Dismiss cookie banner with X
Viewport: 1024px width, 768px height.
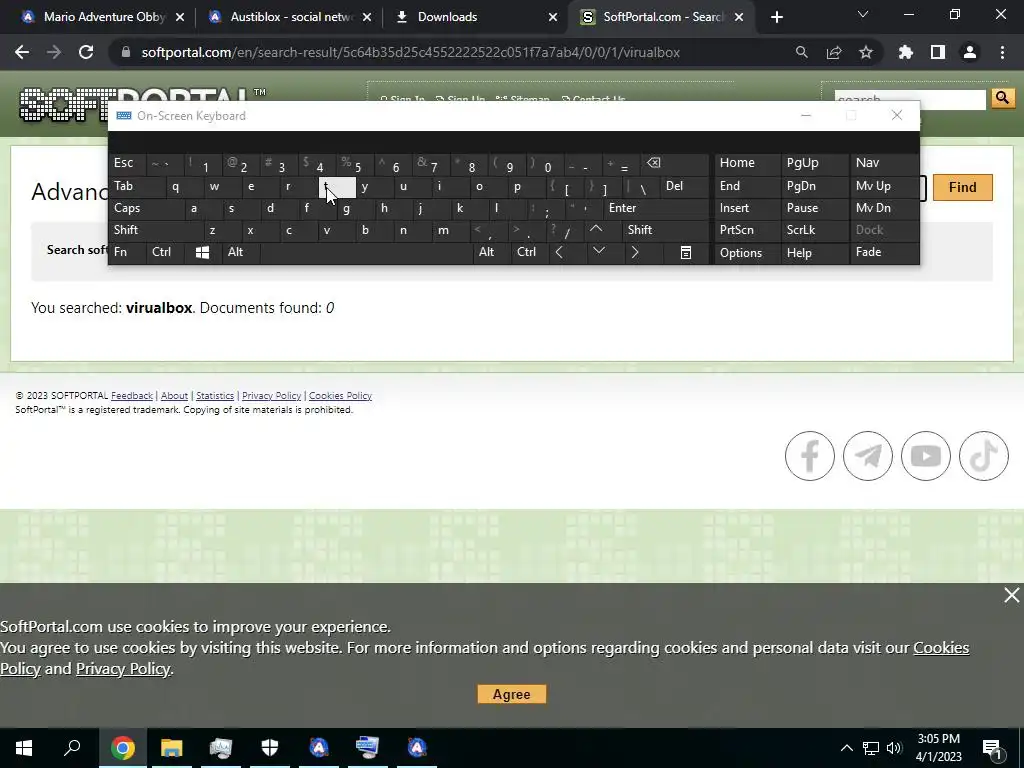click(x=1012, y=595)
